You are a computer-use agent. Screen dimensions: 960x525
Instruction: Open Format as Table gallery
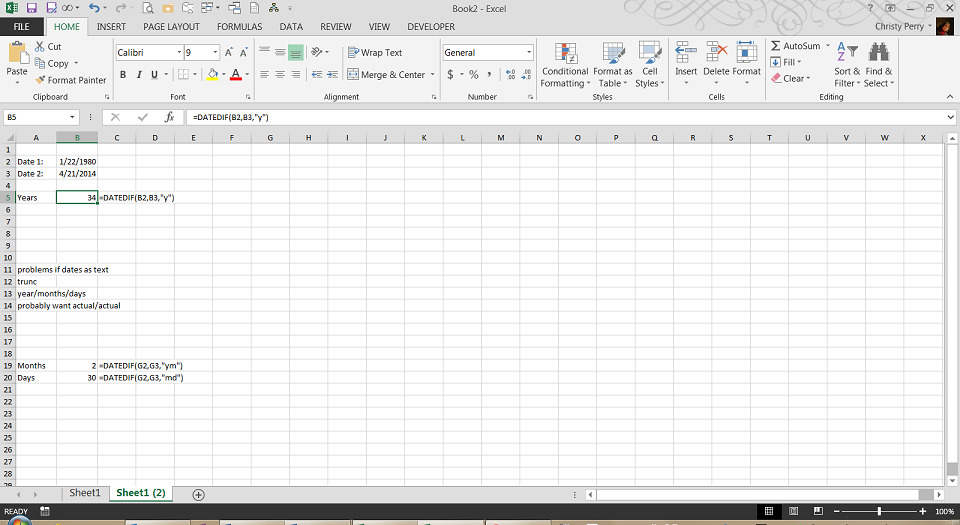point(612,65)
